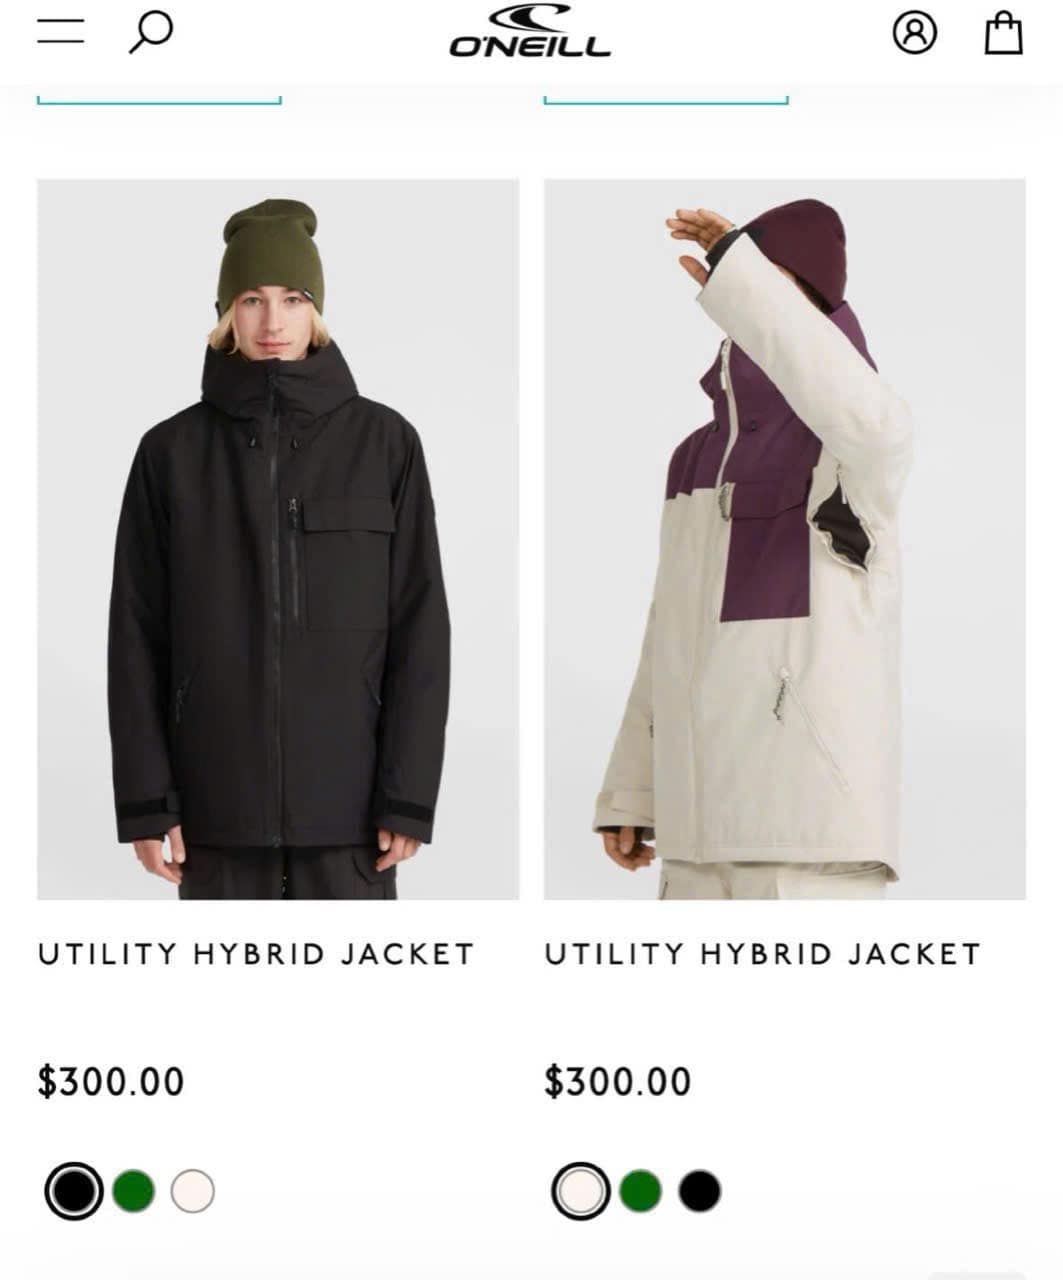Open left Utility Hybrid Jacket title link
The image size is (1063, 1280).
click(x=256, y=954)
